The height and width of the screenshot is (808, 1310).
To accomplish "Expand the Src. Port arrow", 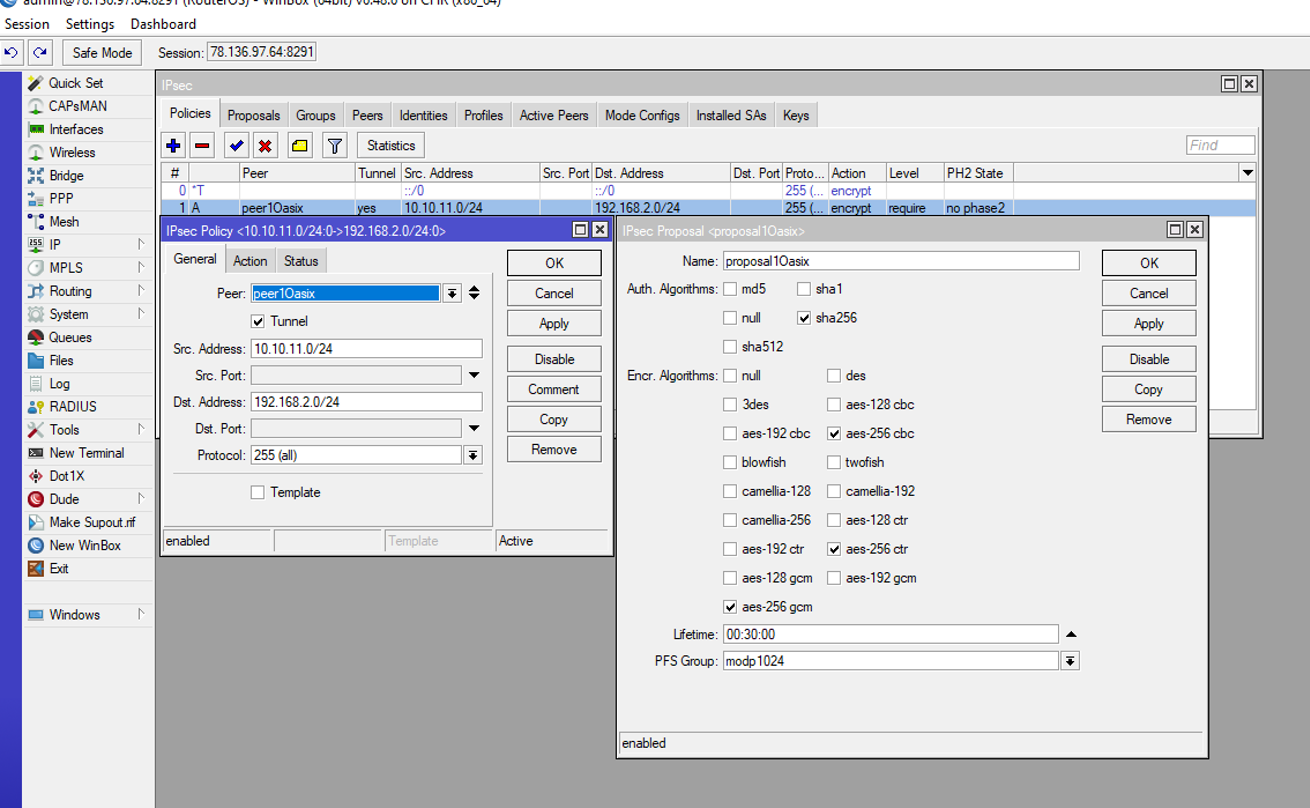I will pyautogui.click(x=474, y=375).
